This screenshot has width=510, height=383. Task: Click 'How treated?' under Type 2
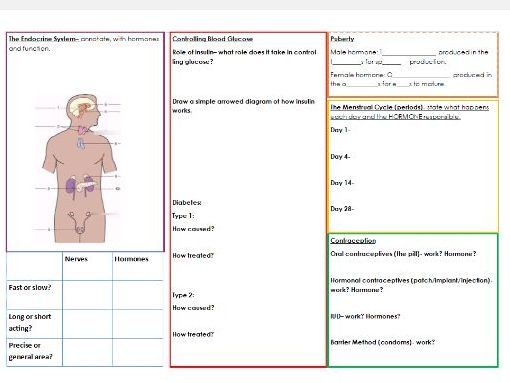(x=193, y=334)
